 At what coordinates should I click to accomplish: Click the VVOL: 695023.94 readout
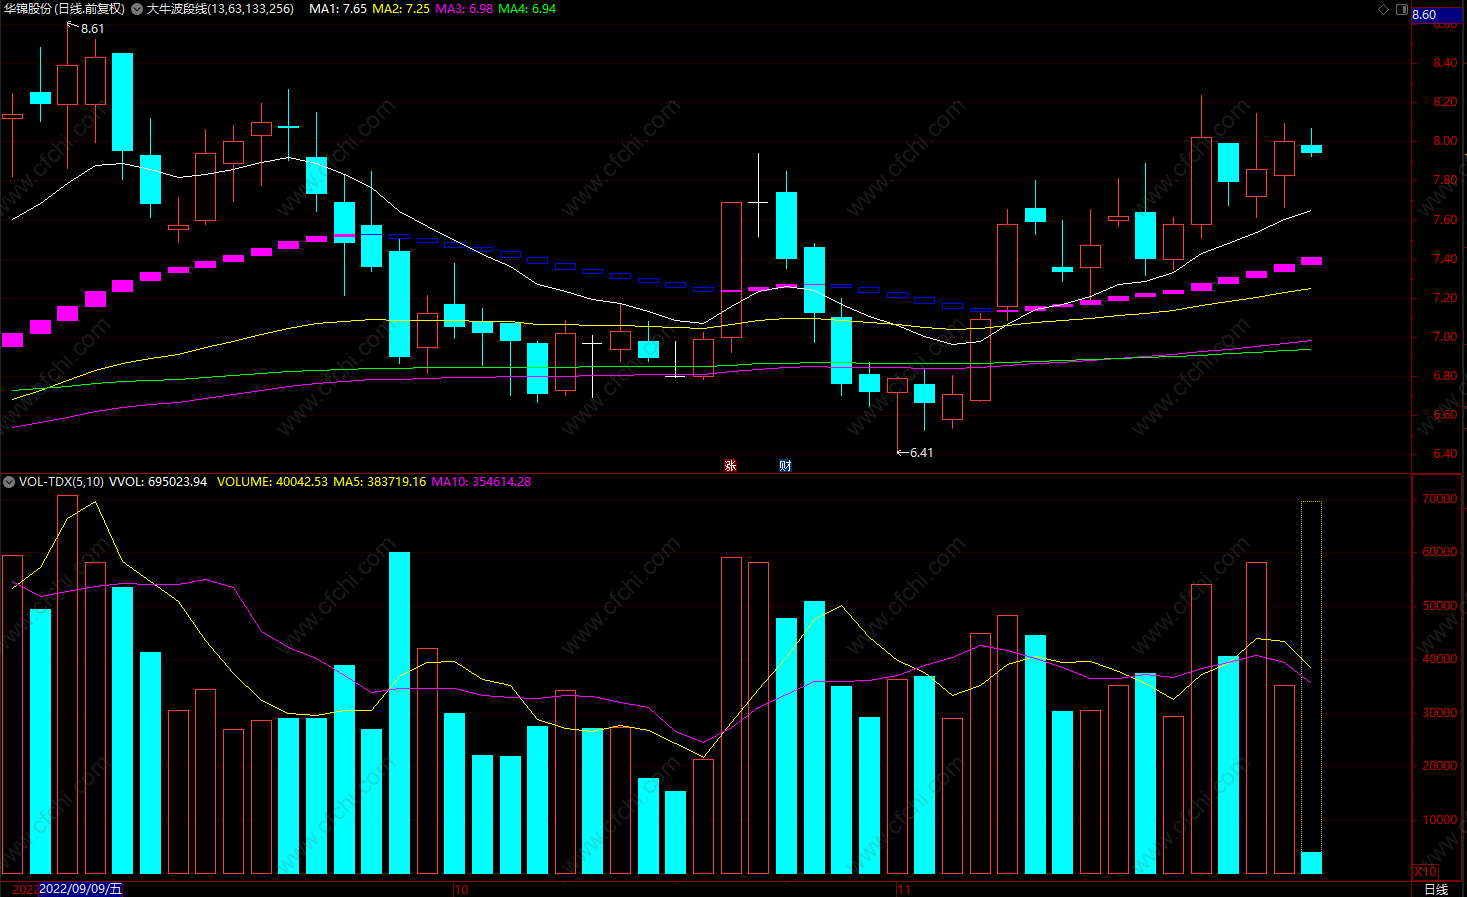point(158,482)
